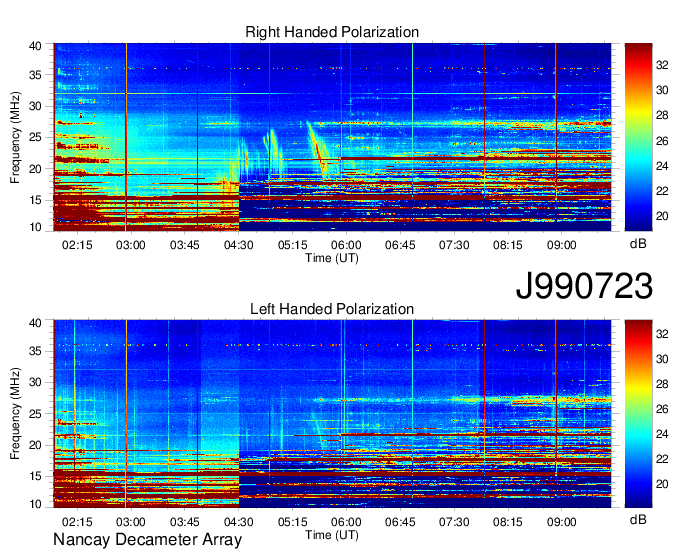
Task: Click the 35 MHz tick of Right Handed plot
Action: coord(35,75)
